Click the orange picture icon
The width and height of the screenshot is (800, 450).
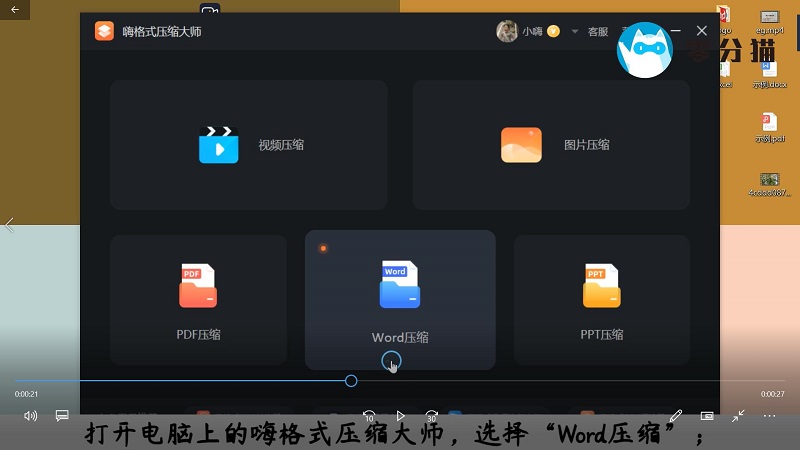[521, 145]
